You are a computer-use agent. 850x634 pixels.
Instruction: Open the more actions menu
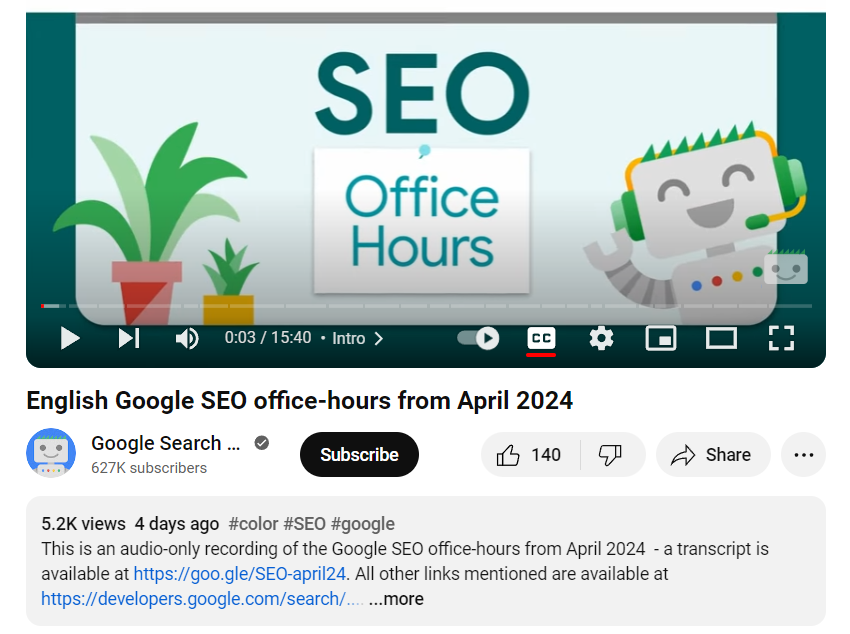click(803, 455)
